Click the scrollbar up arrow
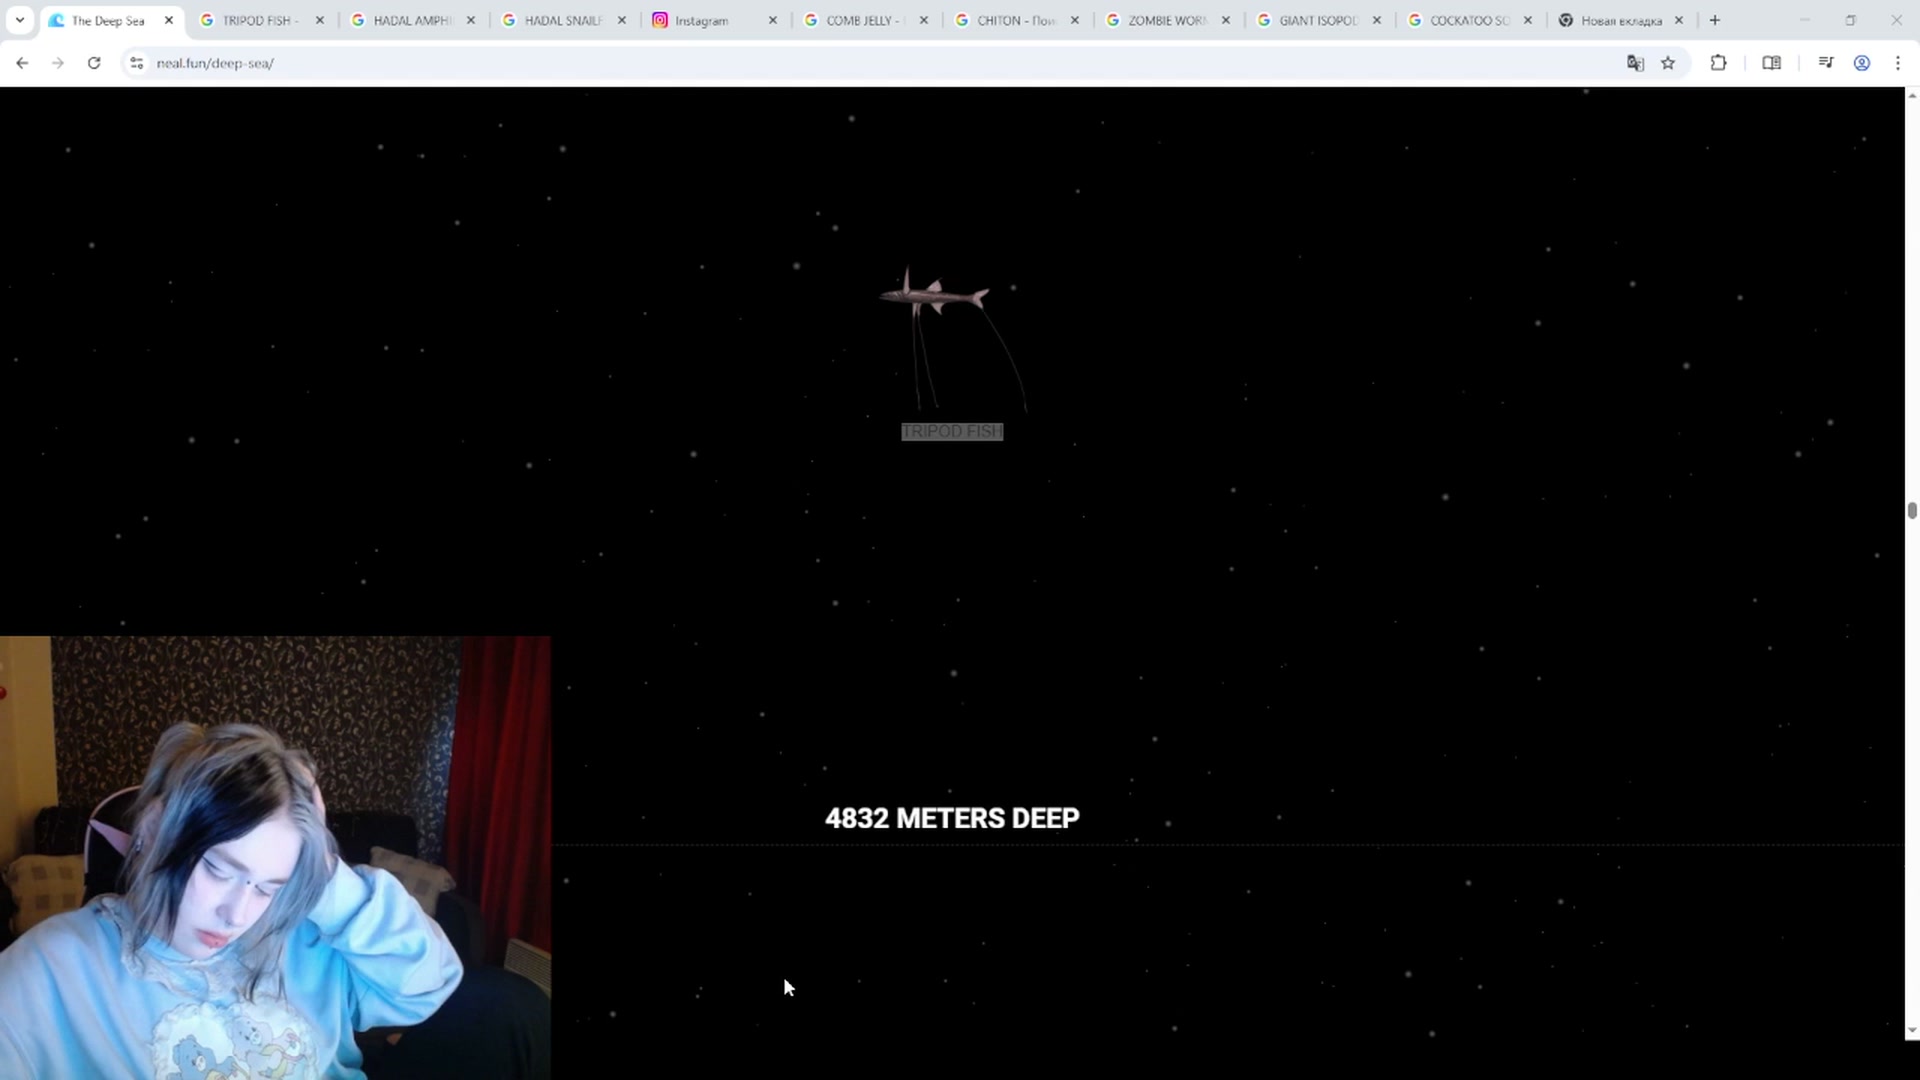Image resolution: width=1920 pixels, height=1080 pixels. 1912,95
